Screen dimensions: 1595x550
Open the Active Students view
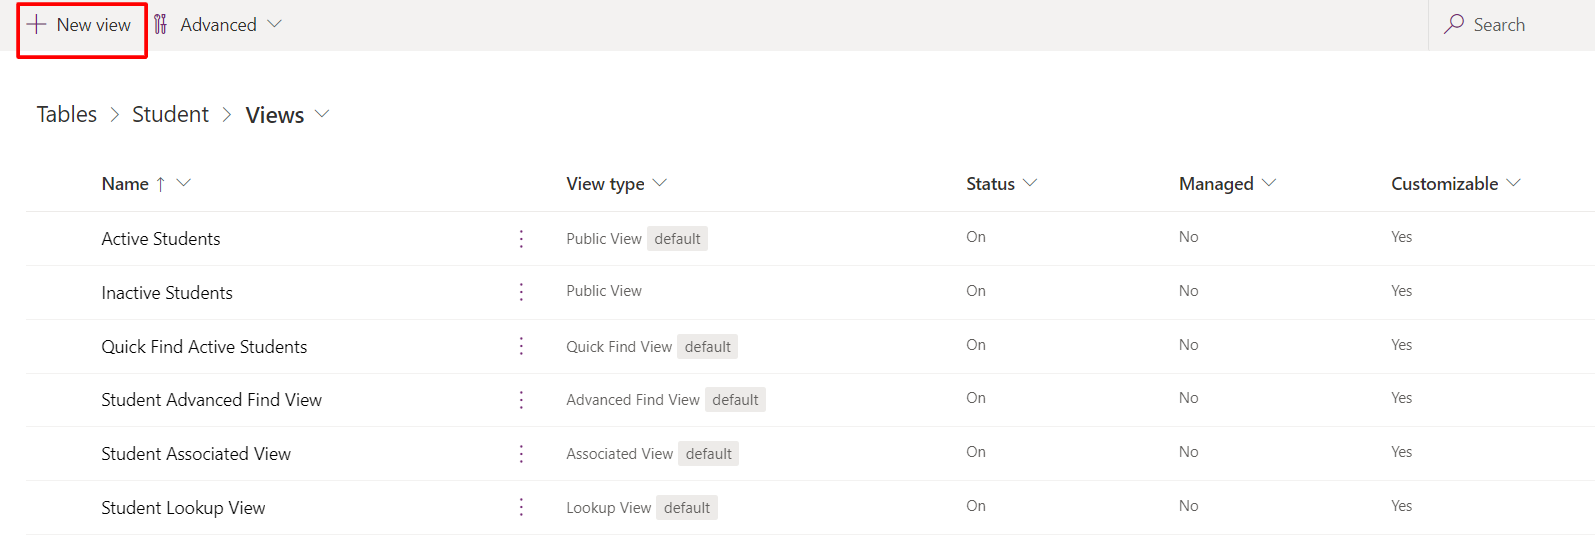click(161, 239)
